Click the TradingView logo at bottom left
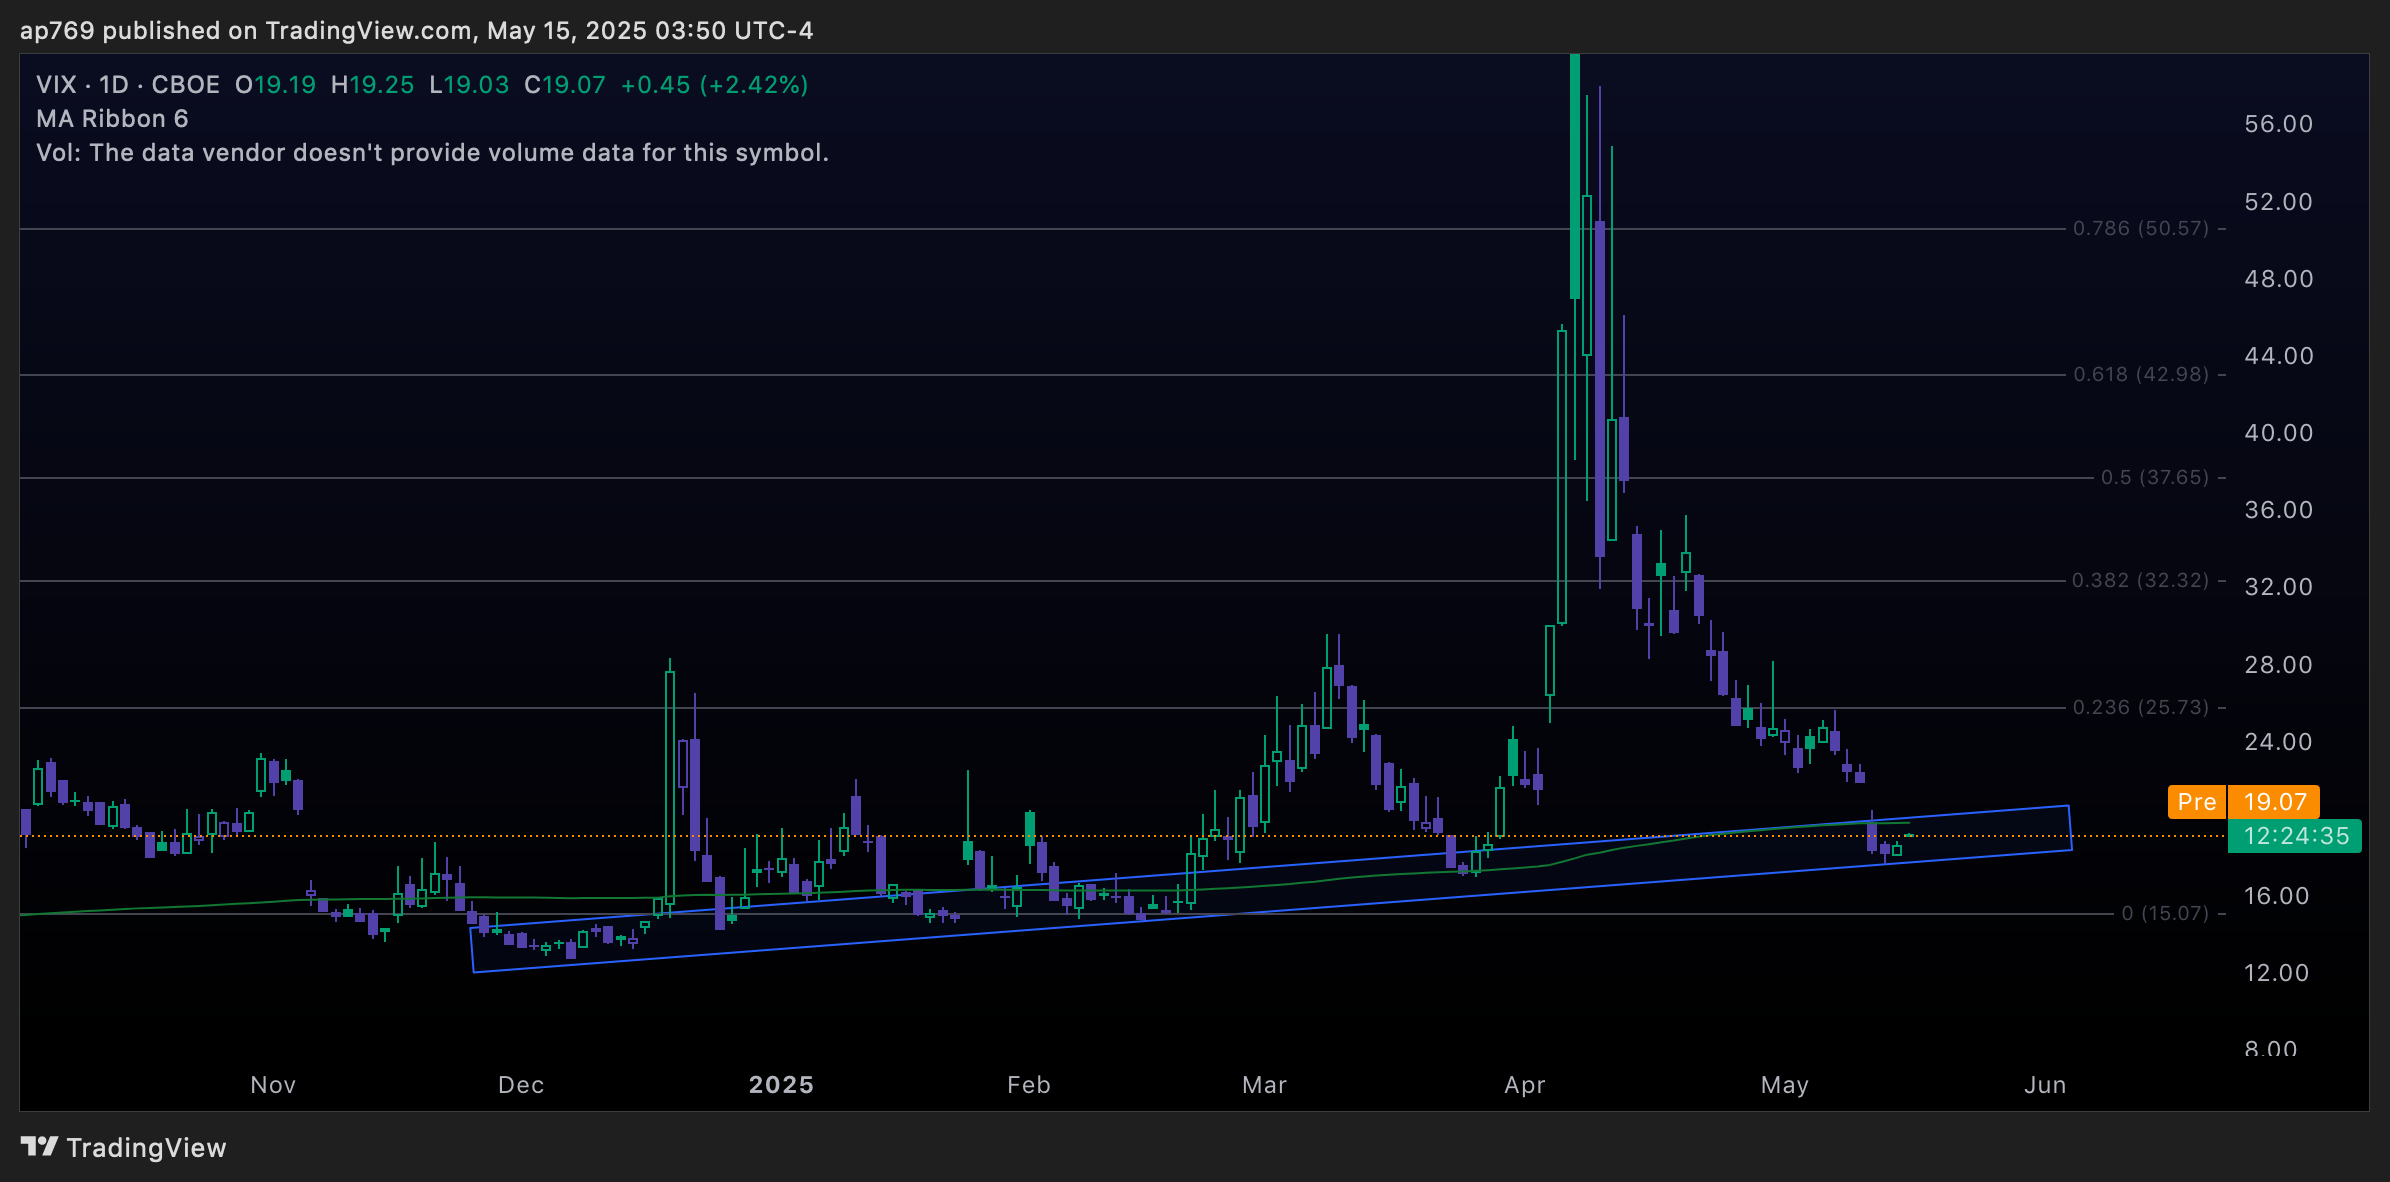The image size is (2390, 1182). pos(123,1147)
